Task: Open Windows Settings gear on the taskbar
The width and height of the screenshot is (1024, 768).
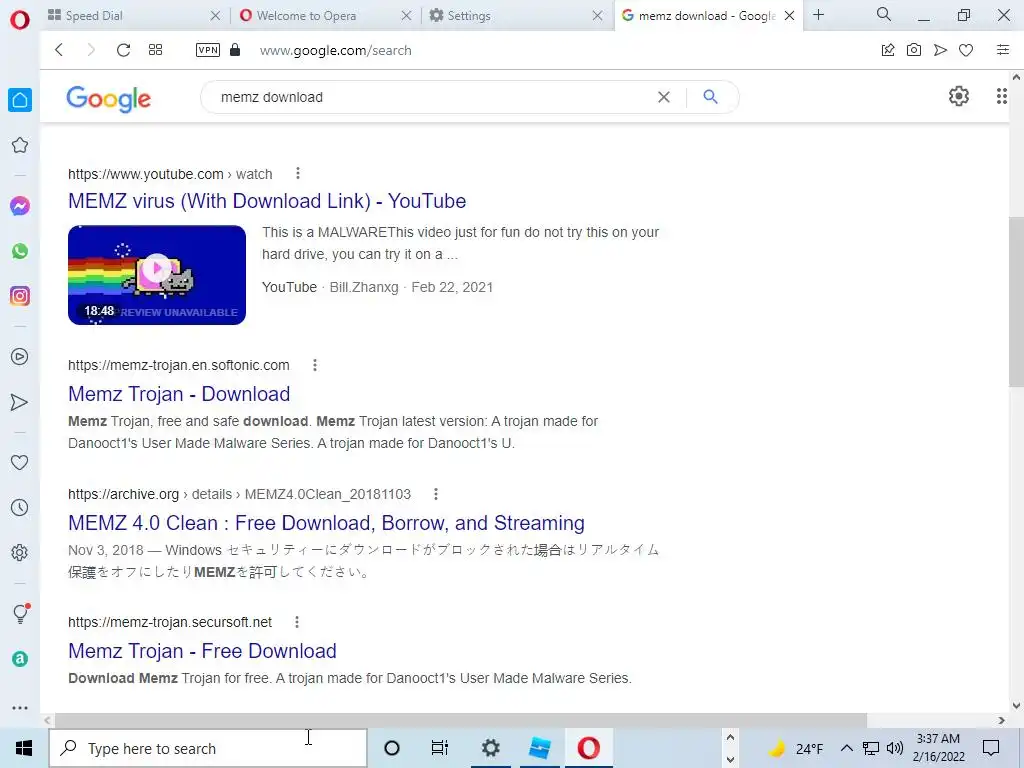Action: (x=490, y=748)
